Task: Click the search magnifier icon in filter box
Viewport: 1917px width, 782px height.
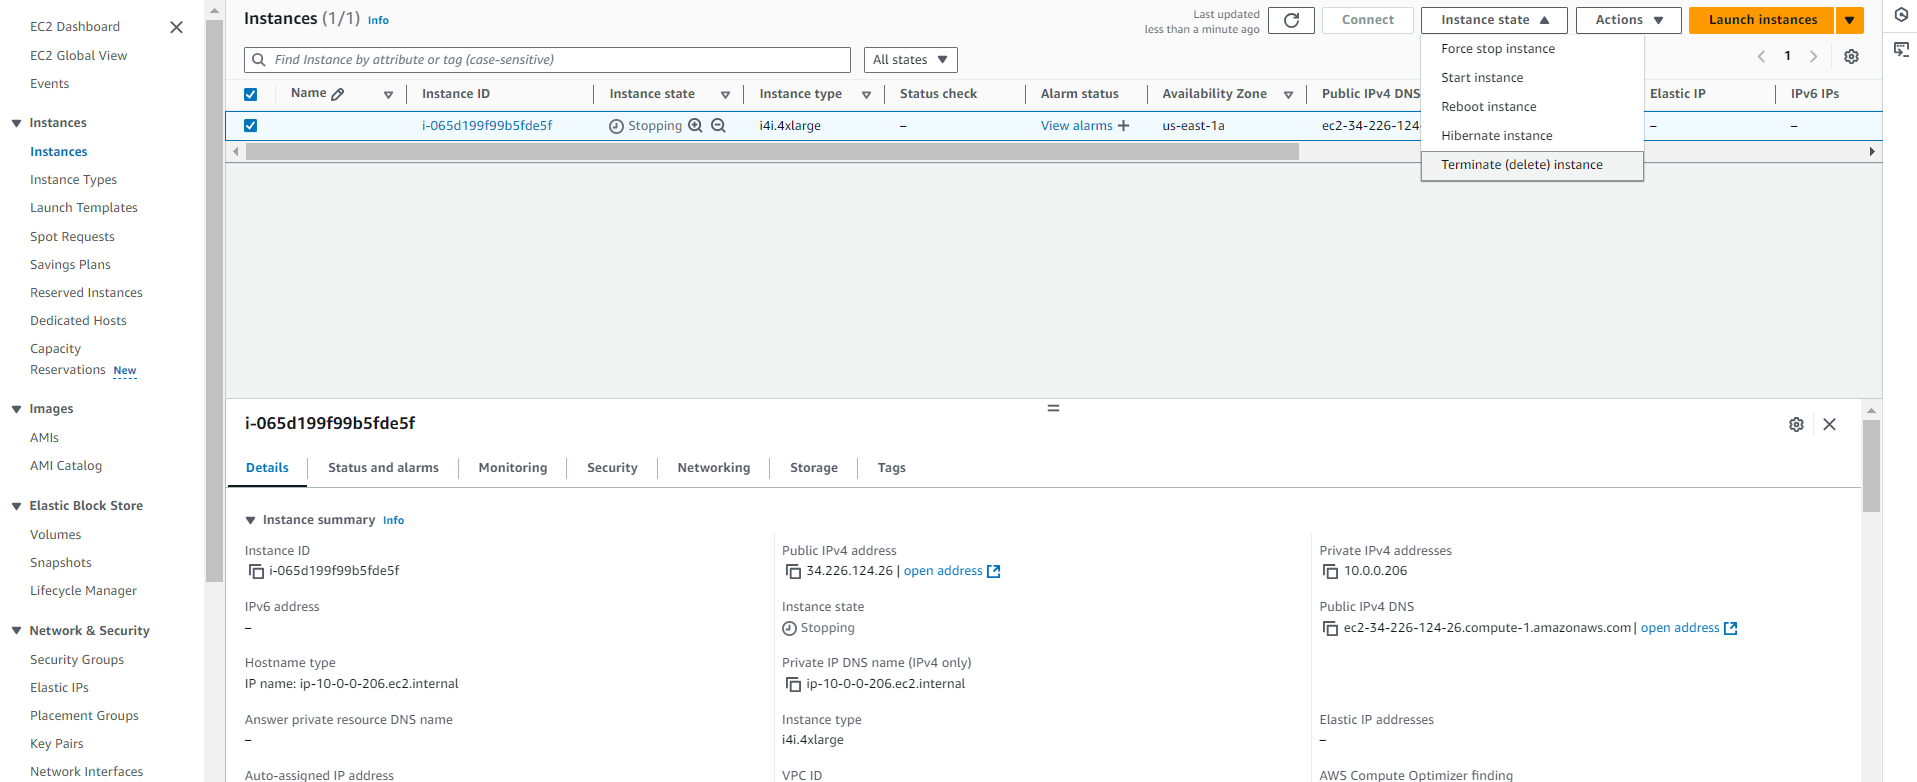Action: click(260, 60)
